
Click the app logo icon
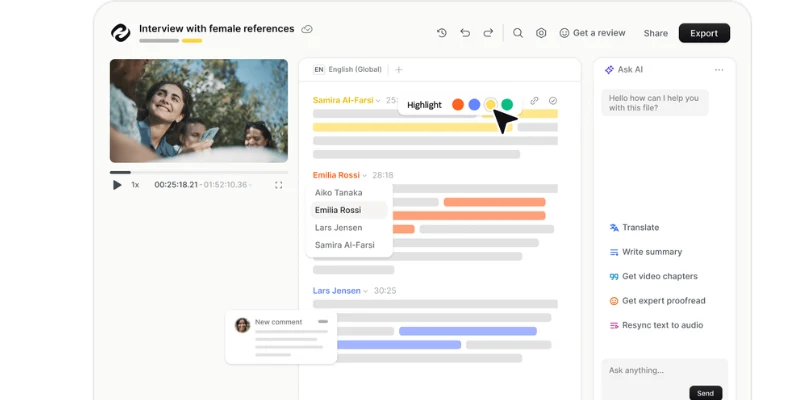tap(120, 33)
